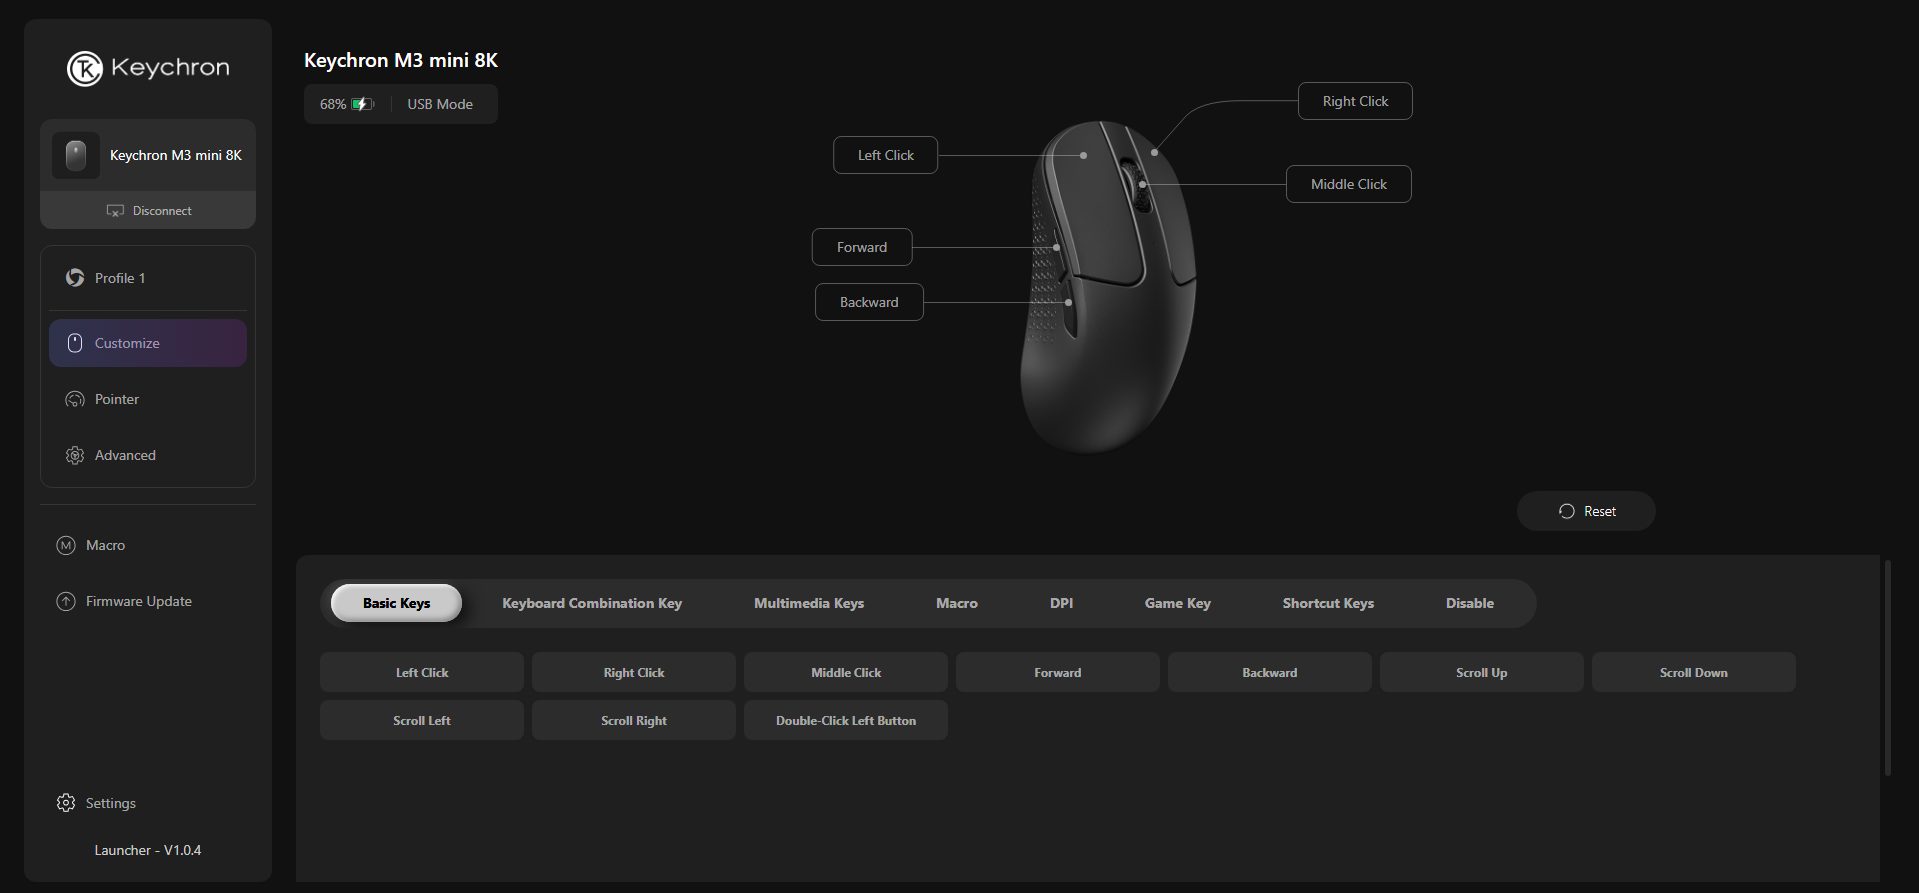The width and height of the screenshot is (1919, 893).
Task: Select the Forward side button label
Action: [x=861, y=247]
